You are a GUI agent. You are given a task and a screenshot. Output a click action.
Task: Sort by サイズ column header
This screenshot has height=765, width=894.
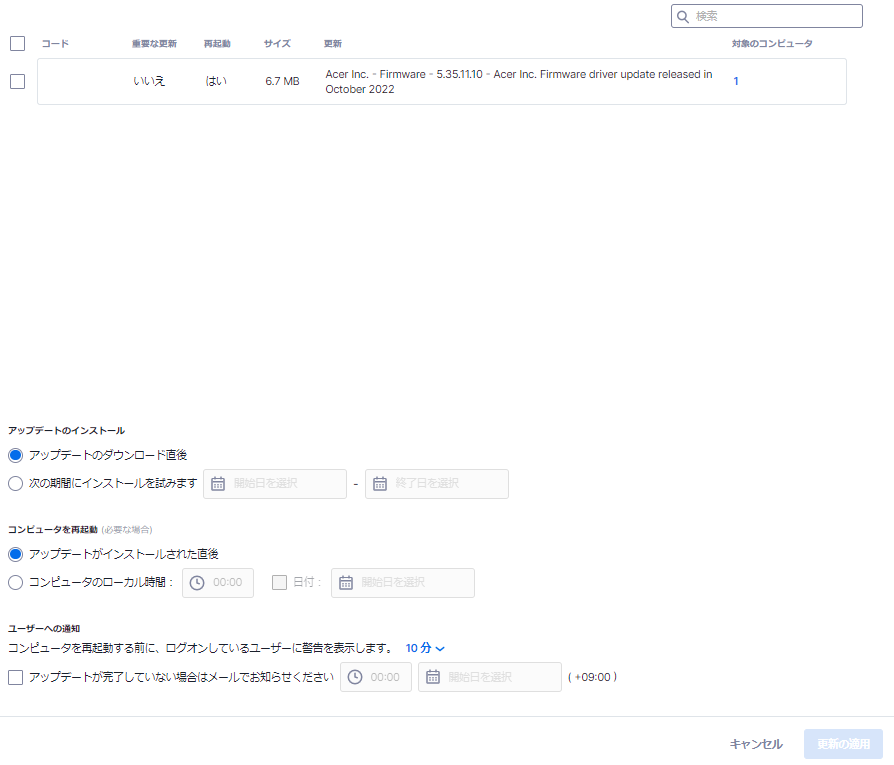[x=277, y=43]
